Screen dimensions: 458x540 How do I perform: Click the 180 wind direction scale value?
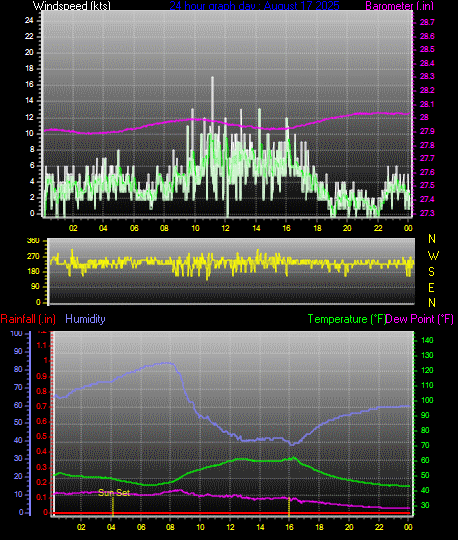coord(34,271)
